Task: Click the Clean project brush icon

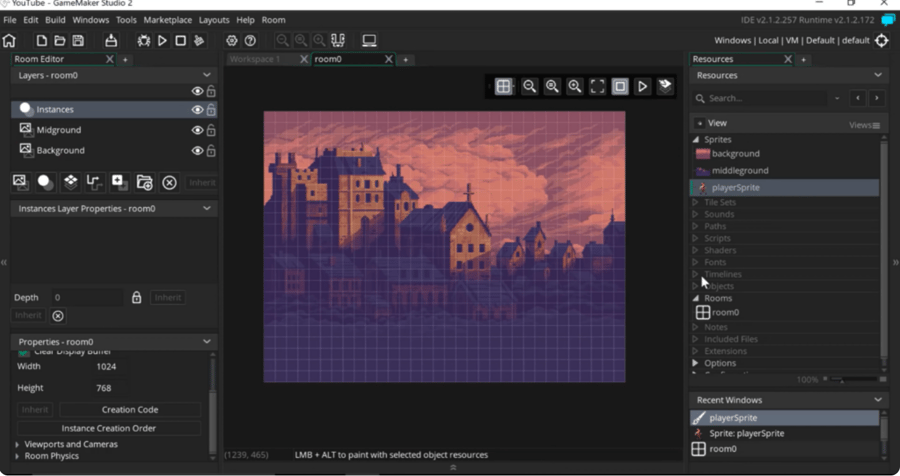Action: pyautogui.click(x=199, y=41)
